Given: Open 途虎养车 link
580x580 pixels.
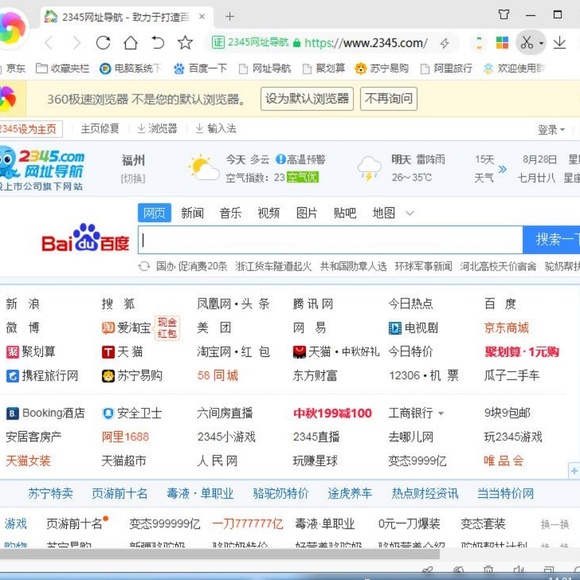Looking at the screenshot, I should click(x=350, y=493).
